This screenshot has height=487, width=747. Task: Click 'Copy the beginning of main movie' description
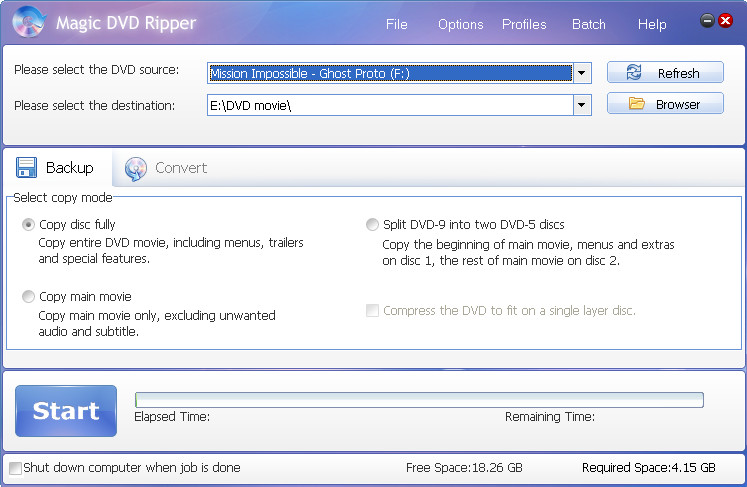tap(528, 253)
